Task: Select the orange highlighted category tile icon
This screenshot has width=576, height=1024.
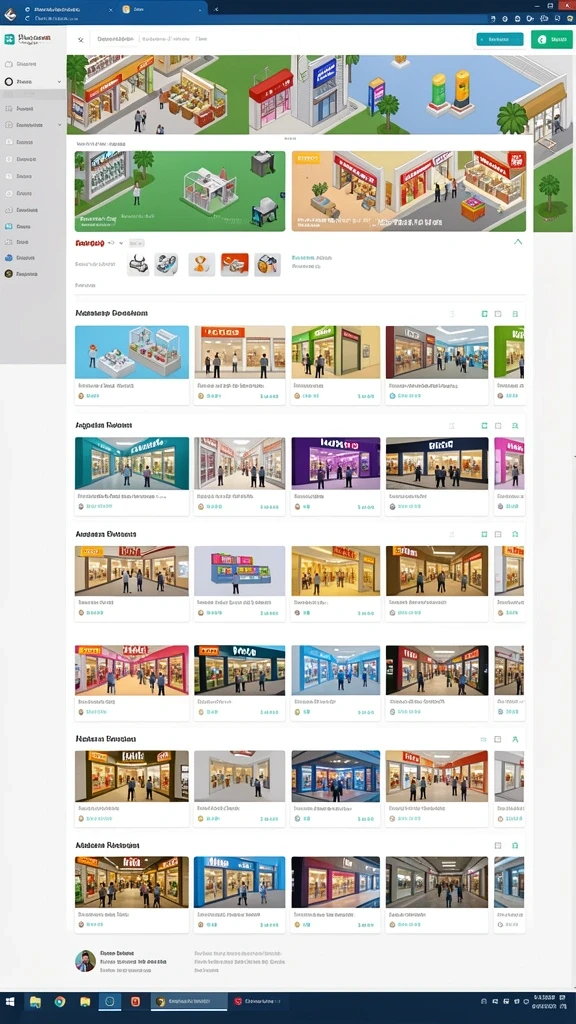Action: click(234, 264)
